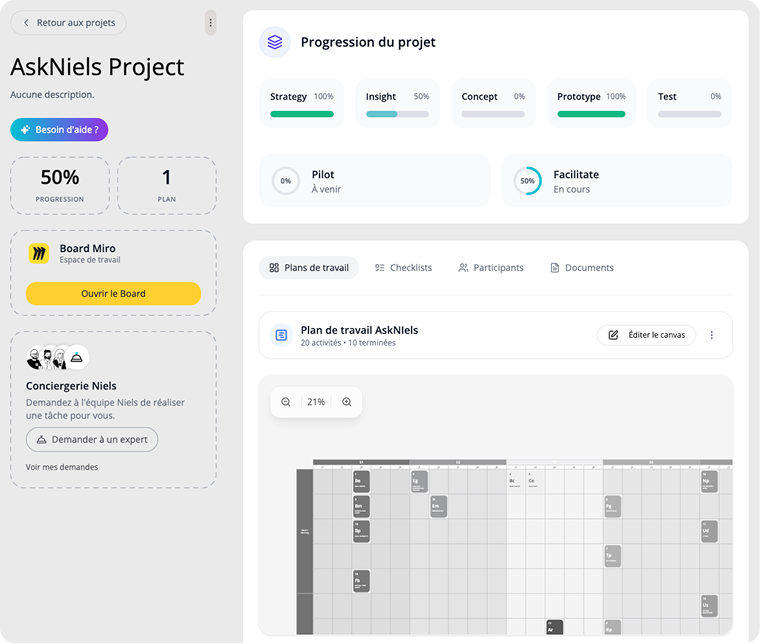Open the work plan three-dot options menu

pyautogui.click(x=712, y=335)
